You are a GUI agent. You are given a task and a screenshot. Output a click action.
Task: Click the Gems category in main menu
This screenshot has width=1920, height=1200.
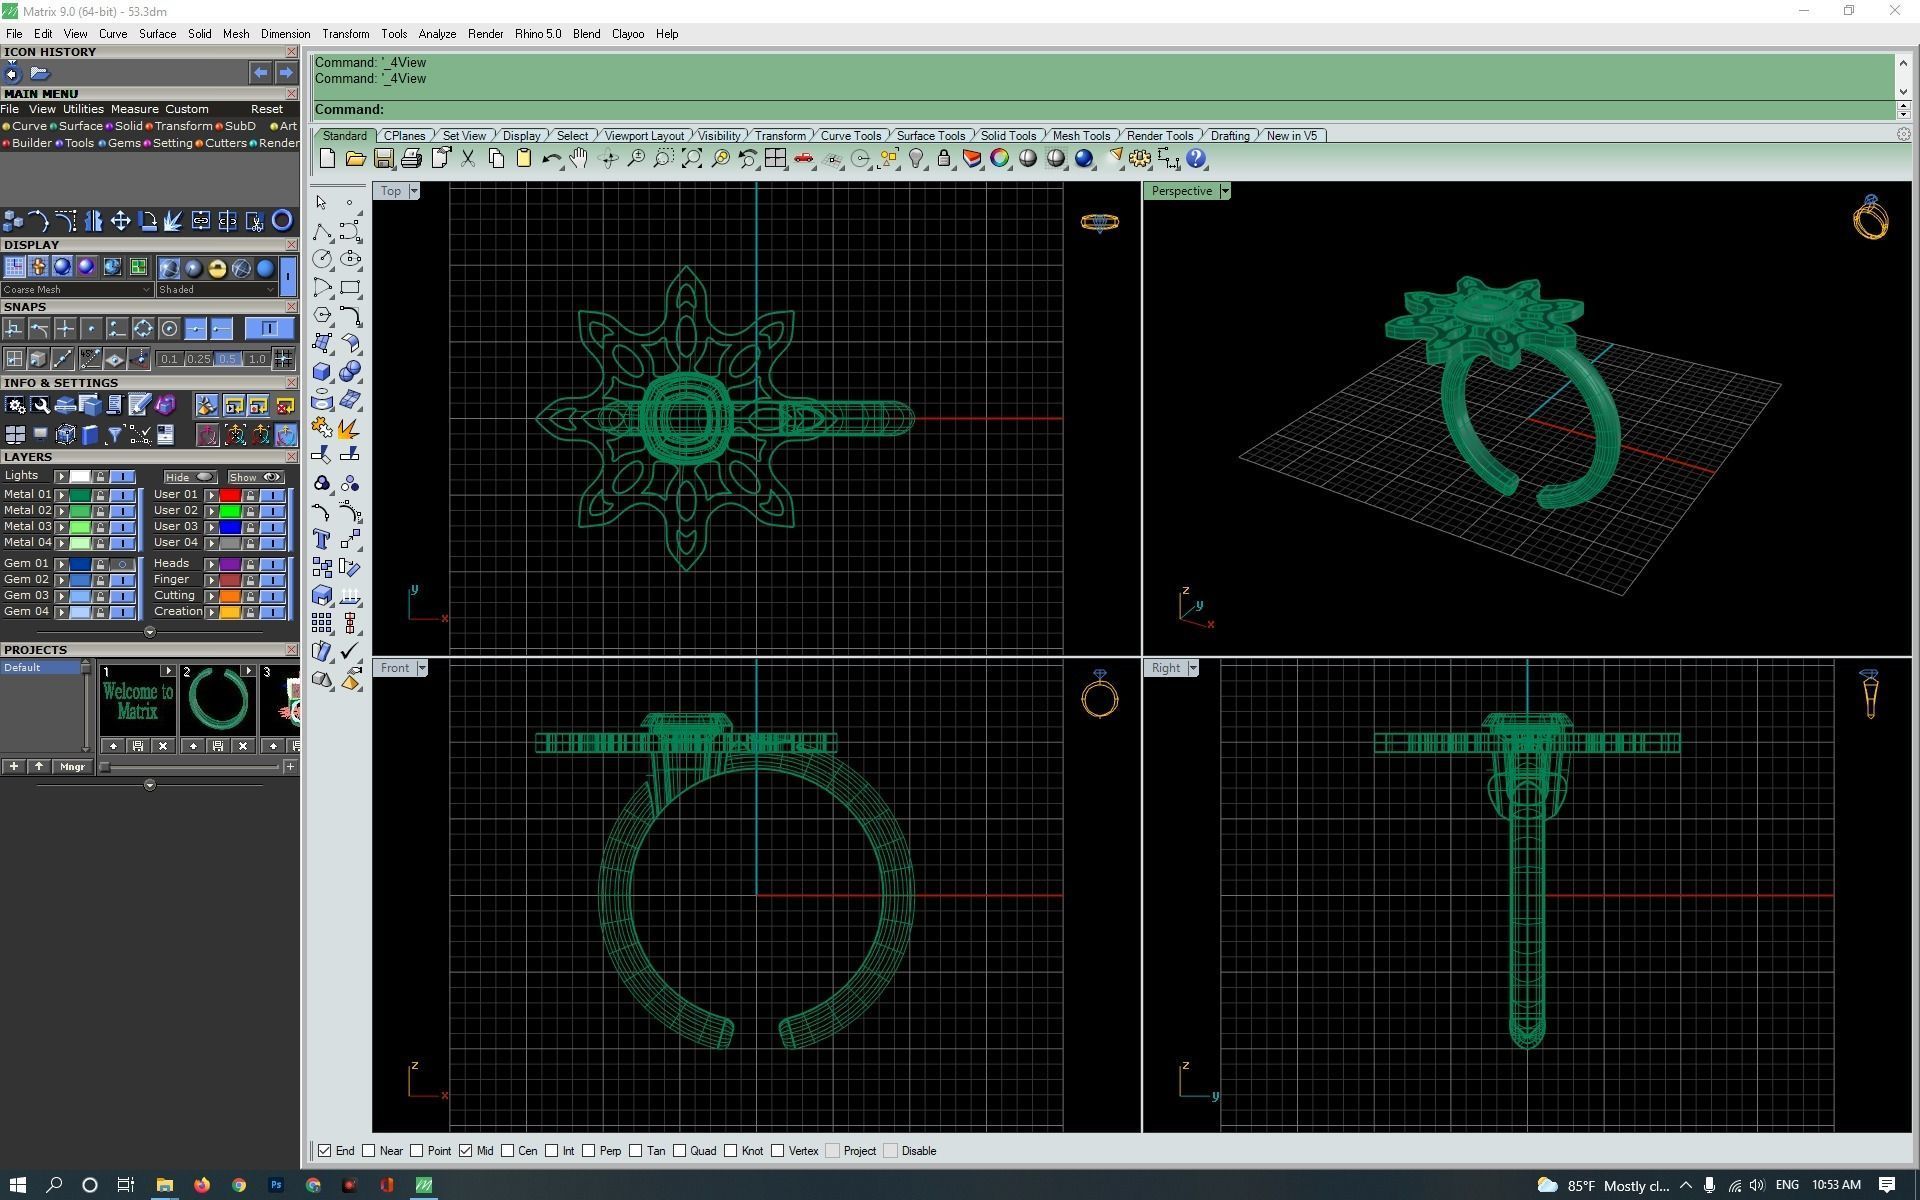[119, 143]
